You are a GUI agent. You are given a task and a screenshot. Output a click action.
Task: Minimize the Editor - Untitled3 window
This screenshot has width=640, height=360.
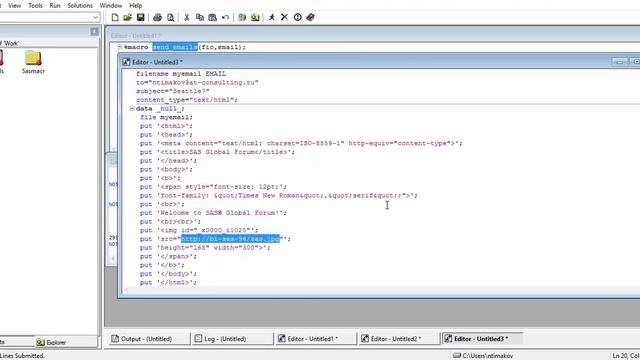click(620, 62)
